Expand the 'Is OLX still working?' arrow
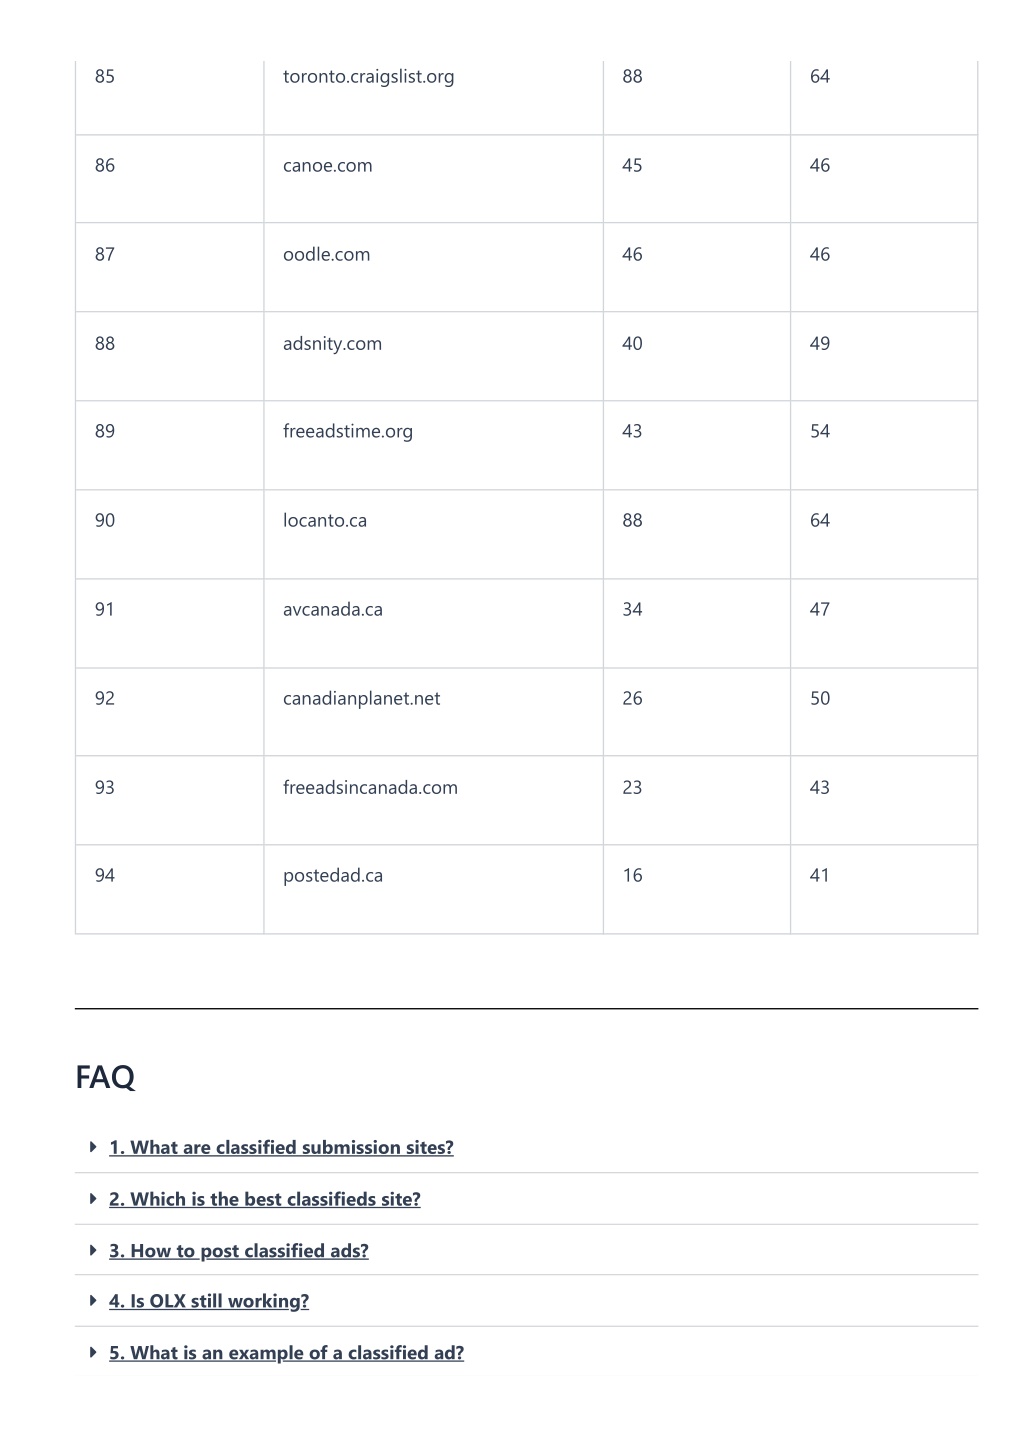Screen dimensions: 1024x1449 (x=93, y=1300)
